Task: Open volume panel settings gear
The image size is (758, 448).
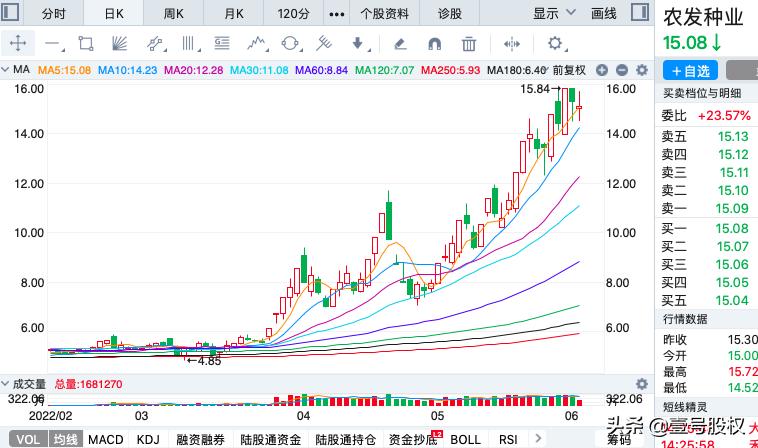Action: click(x=642, y=384)
